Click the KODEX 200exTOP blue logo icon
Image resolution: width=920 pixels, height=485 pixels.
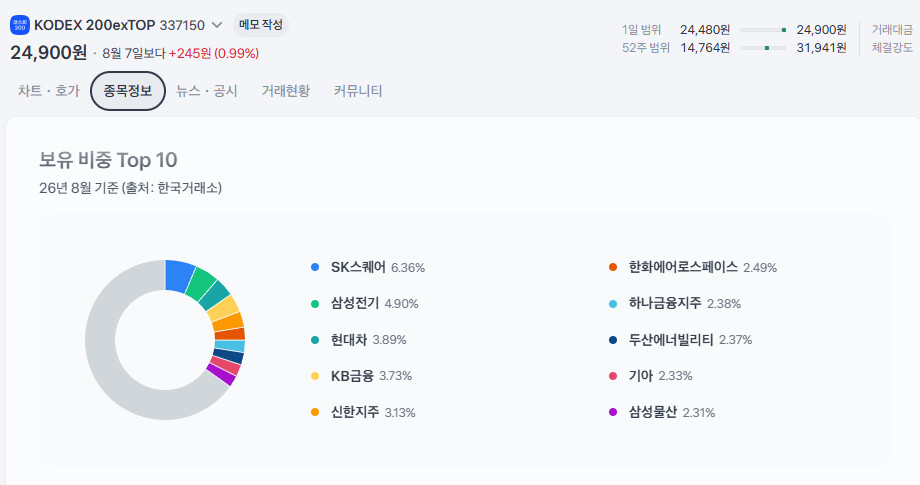coord(20,25)
